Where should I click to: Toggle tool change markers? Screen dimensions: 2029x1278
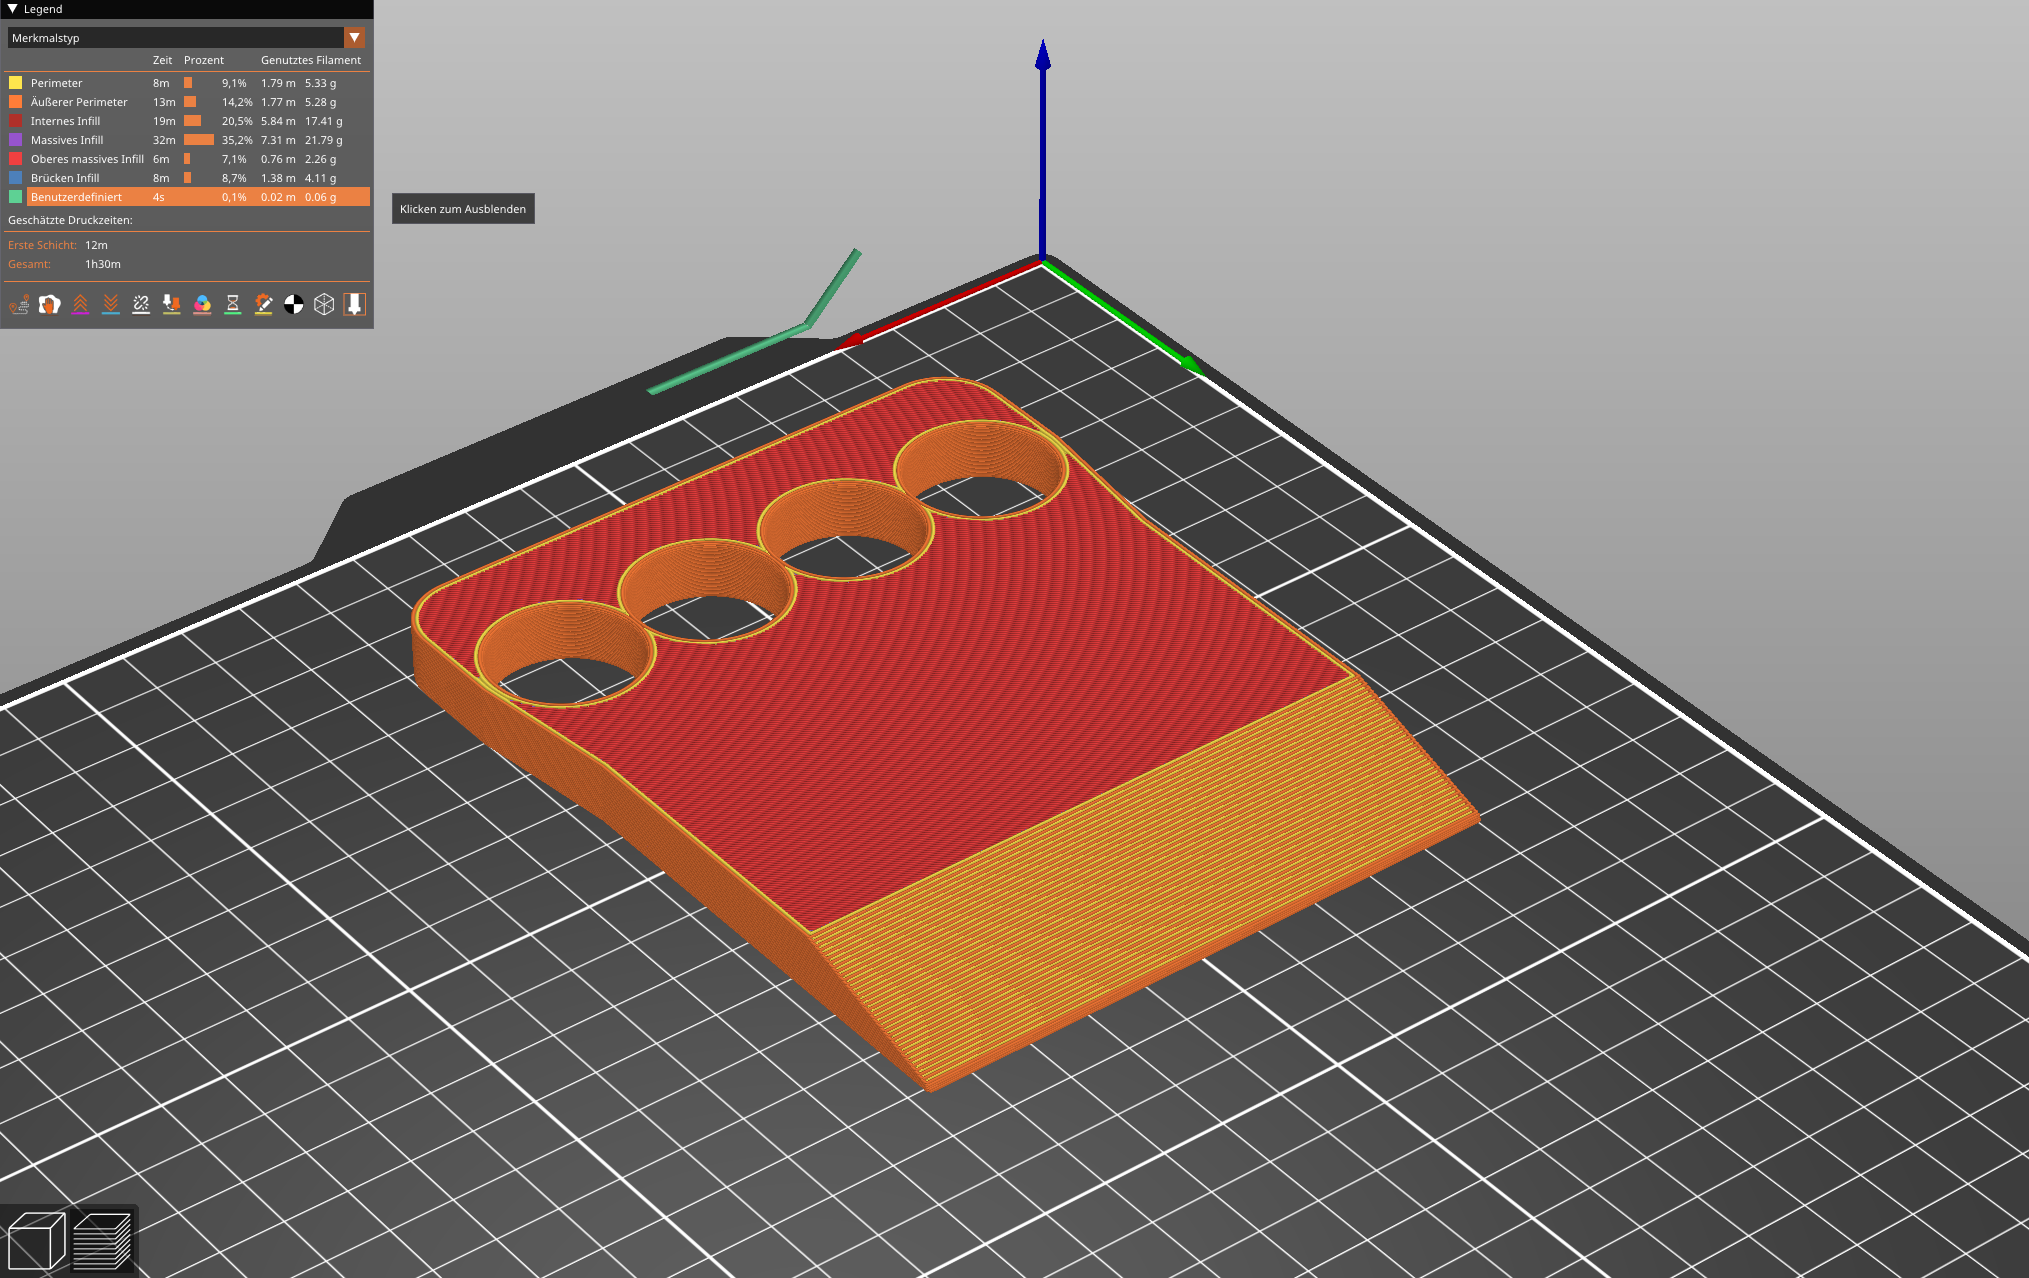[x=171, y=305]
